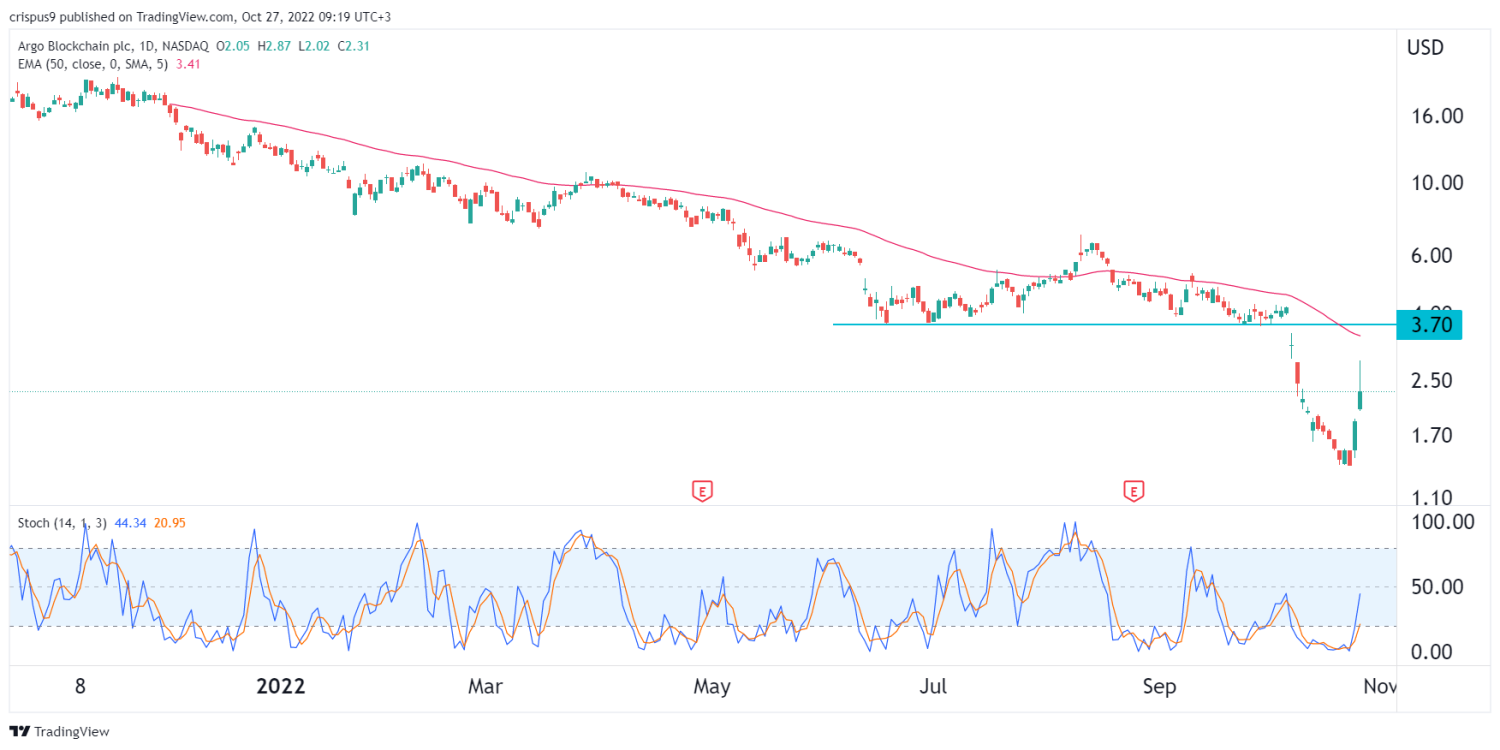This screenshot has height=750, width=1500.
Task: Click the "Nov" label on the time axis
Action: (x=1382, y=686)
